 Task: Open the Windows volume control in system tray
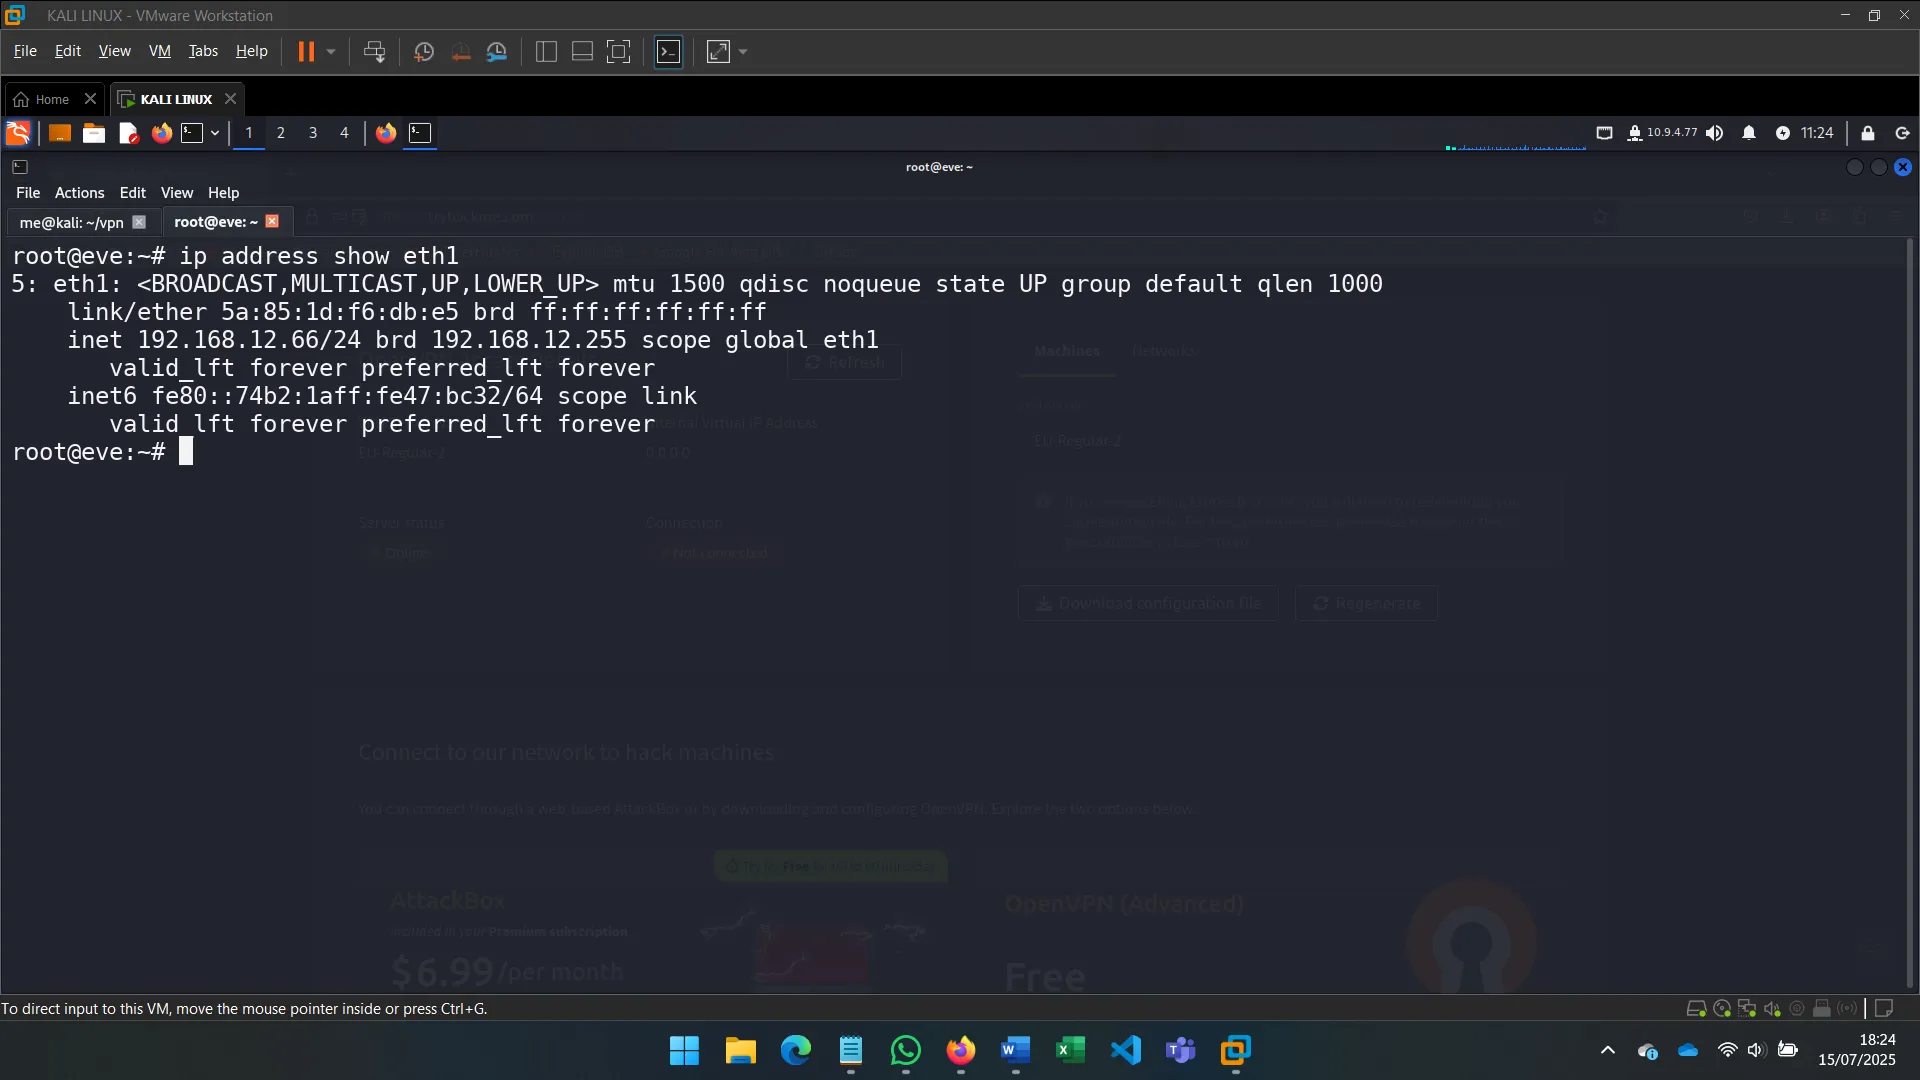click(1757, 1051)
